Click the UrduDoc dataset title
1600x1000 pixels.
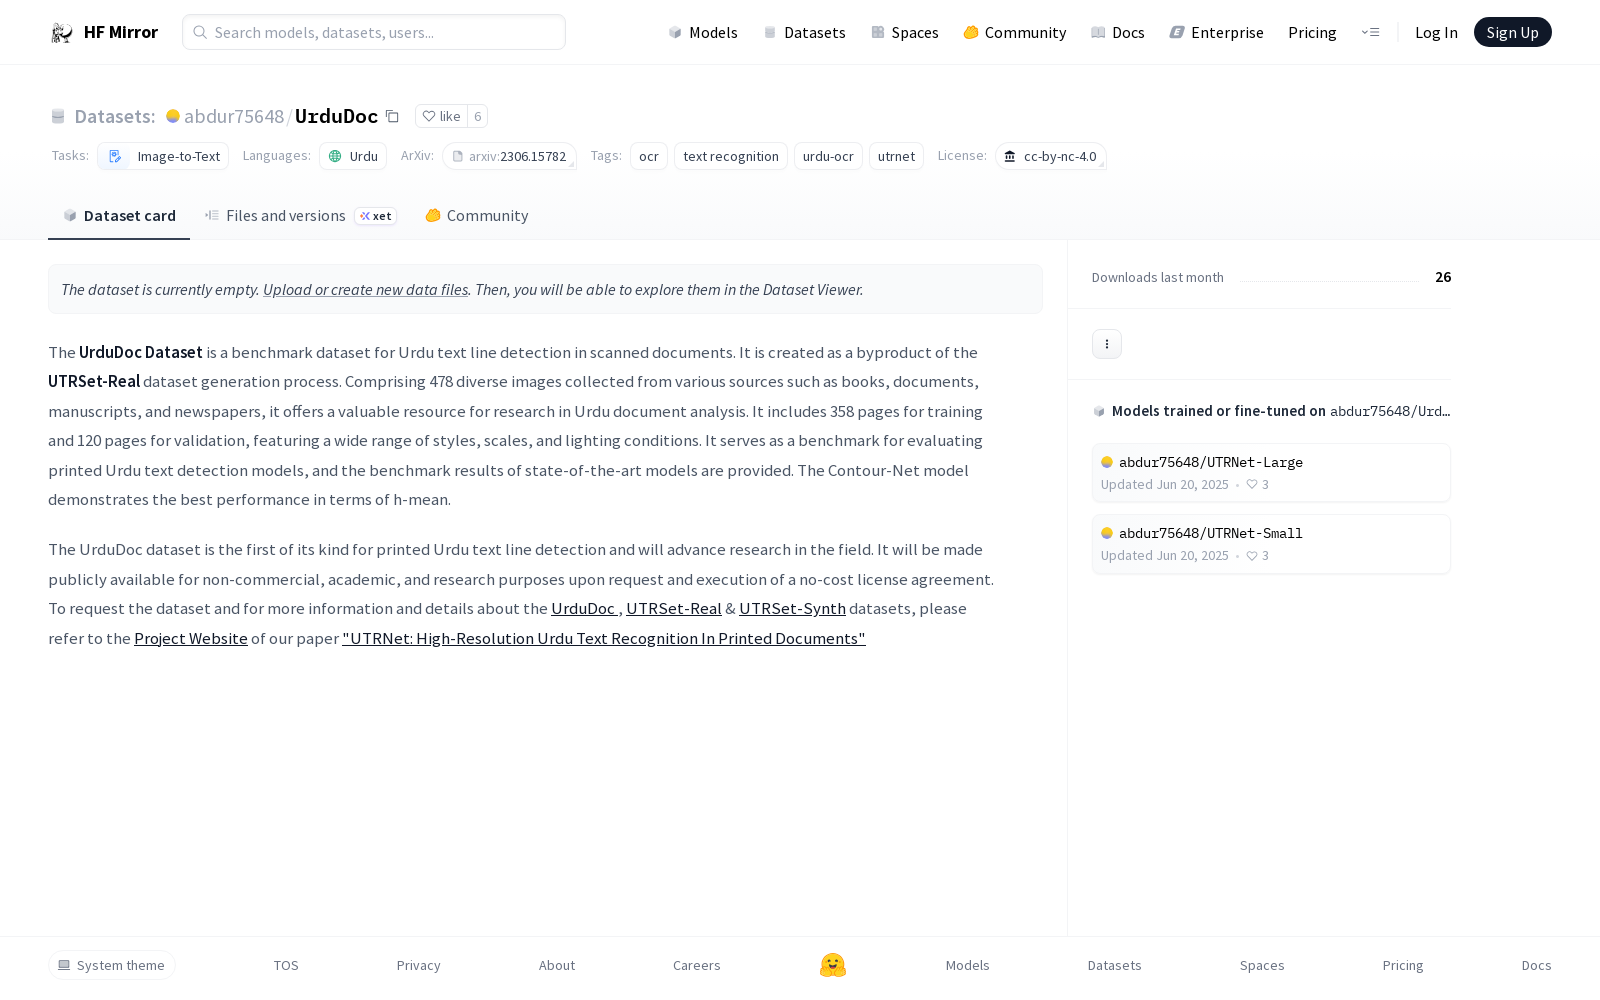pyautogui.click(x=336, y=116)
